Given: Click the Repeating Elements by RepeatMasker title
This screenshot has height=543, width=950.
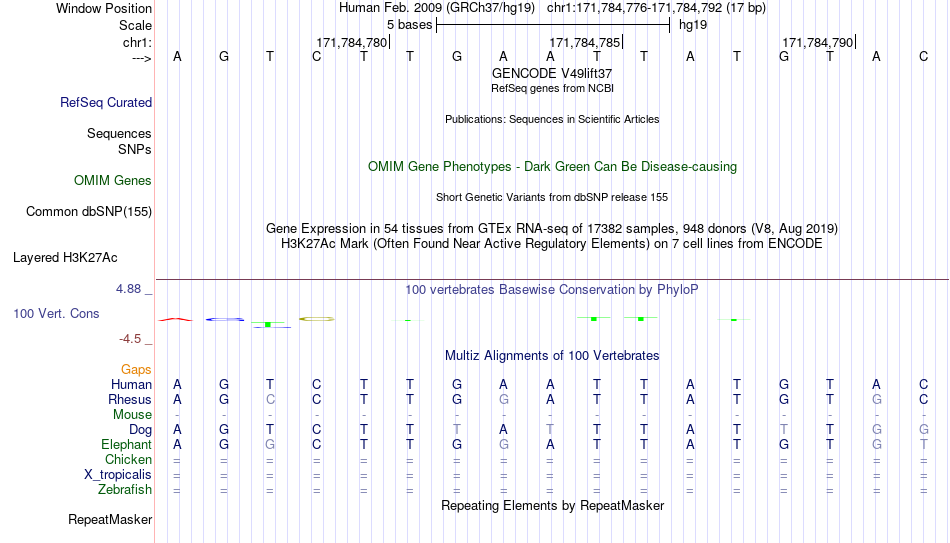Looking at the screenshot, I should pyautogui.click(x=552, y=505).
